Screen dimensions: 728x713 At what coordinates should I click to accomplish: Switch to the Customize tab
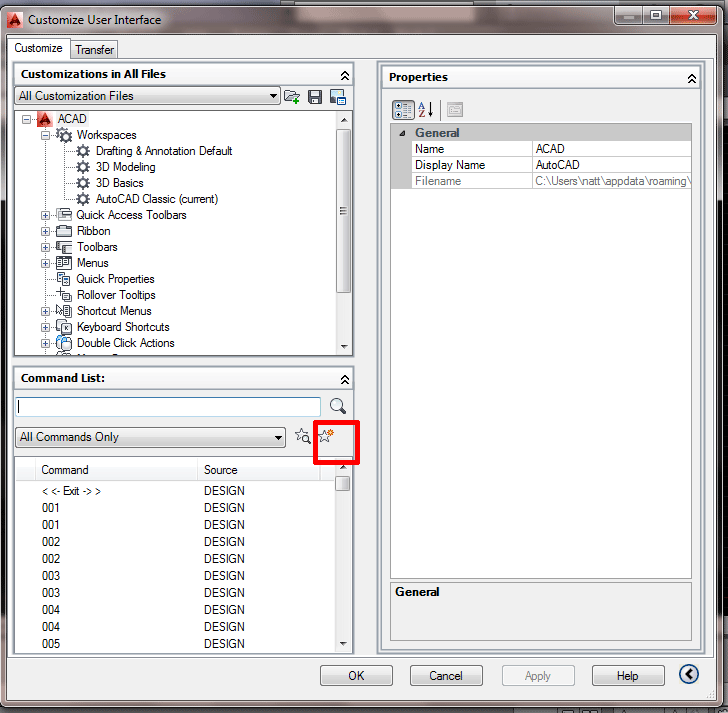click(39, 48)
